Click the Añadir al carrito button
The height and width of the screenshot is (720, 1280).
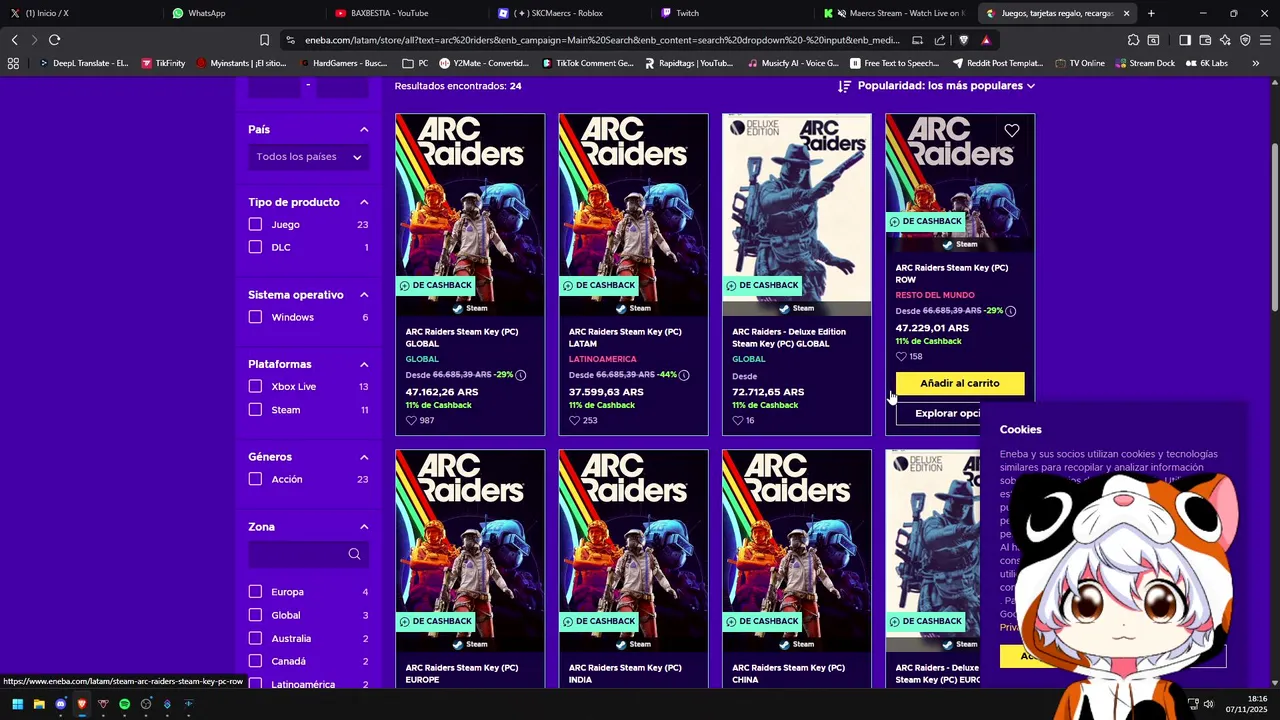tap(960, 383)
